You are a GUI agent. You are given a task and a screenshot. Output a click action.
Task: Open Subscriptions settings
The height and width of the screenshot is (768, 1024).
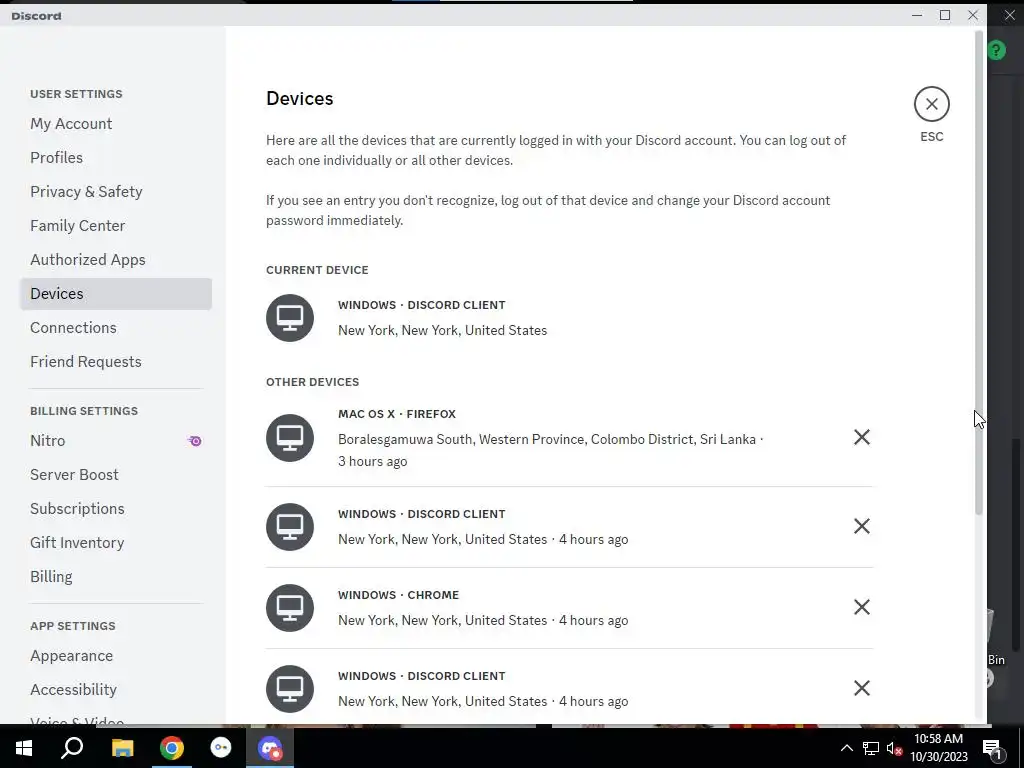click(x=116, y=508)
